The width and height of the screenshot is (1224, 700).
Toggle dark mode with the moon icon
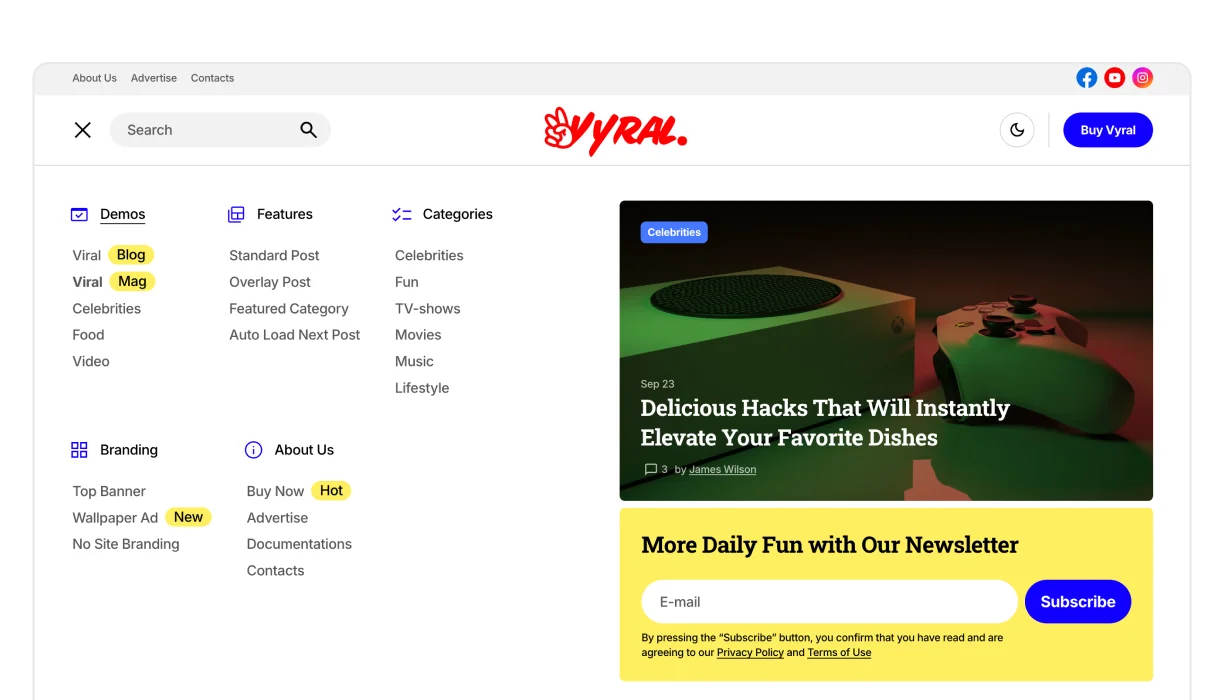pyautogui.click(x=1017, y=130)
